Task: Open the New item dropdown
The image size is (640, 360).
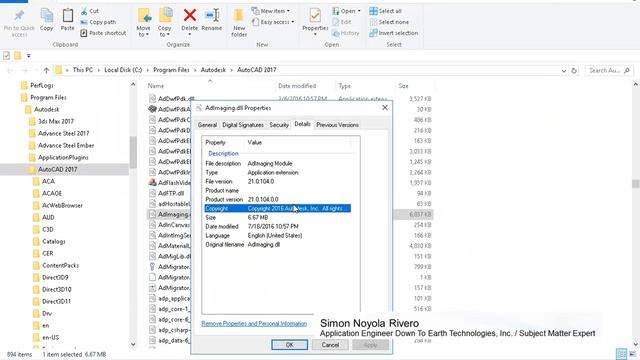Action: tap(270, 11)
